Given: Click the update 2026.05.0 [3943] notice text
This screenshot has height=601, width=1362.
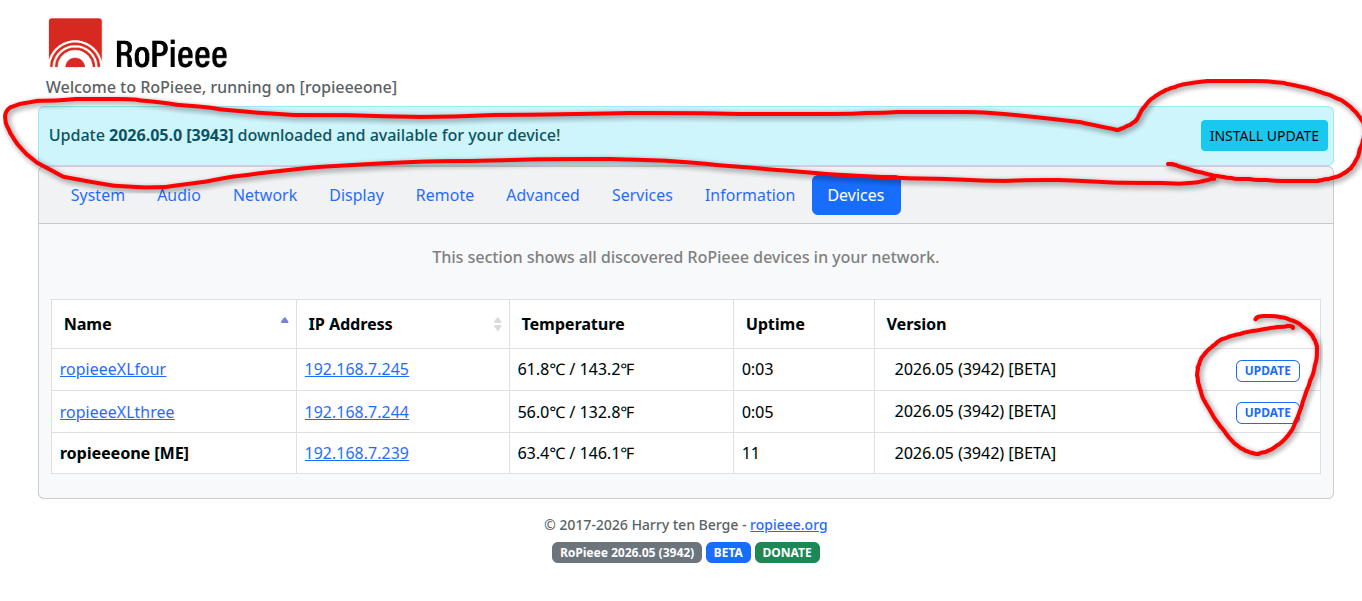Looking at the screenshot, I should coord(305,135).
